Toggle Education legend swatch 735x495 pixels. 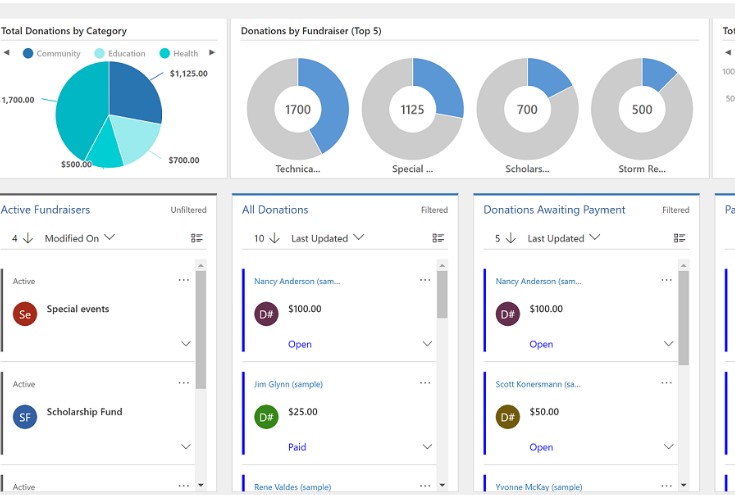[x=99, y=53]
